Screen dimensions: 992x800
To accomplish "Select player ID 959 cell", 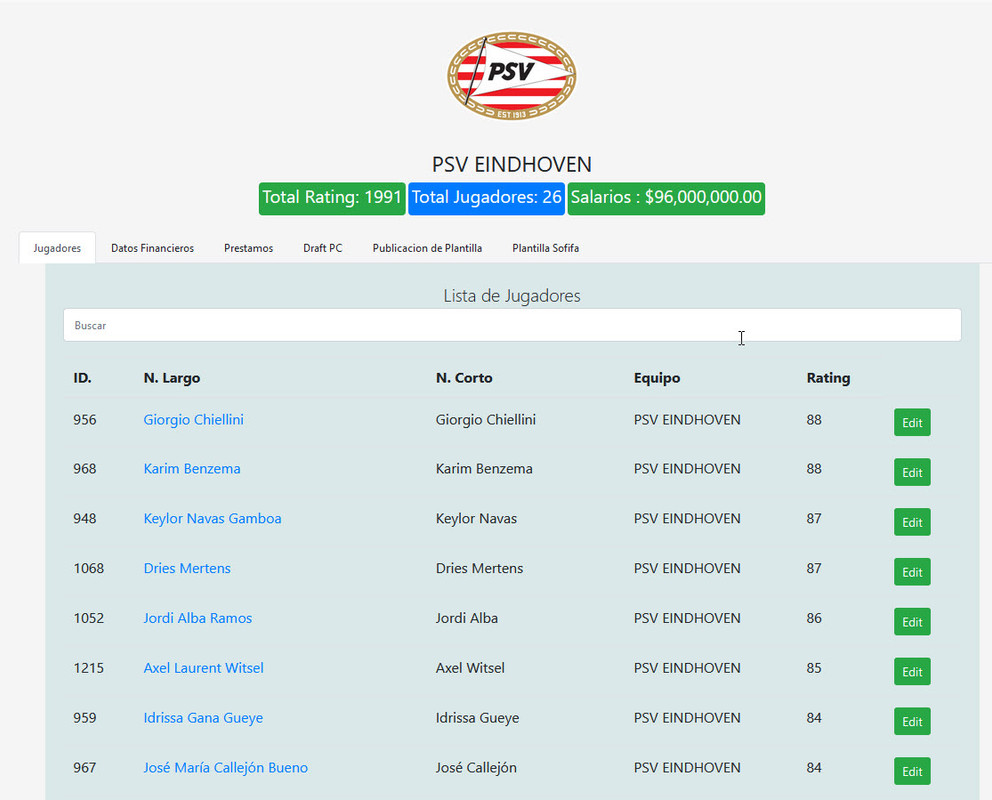I will [85, 718].
